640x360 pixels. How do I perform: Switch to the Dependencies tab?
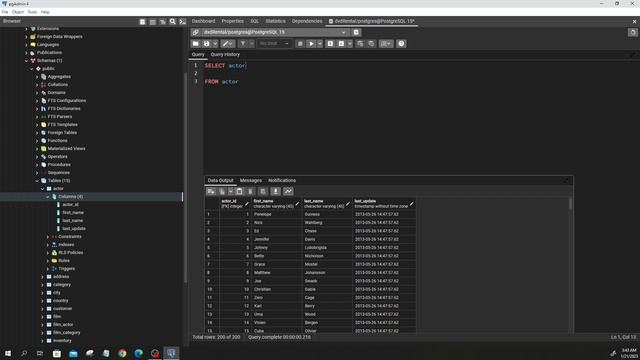[x=307, y=21]
